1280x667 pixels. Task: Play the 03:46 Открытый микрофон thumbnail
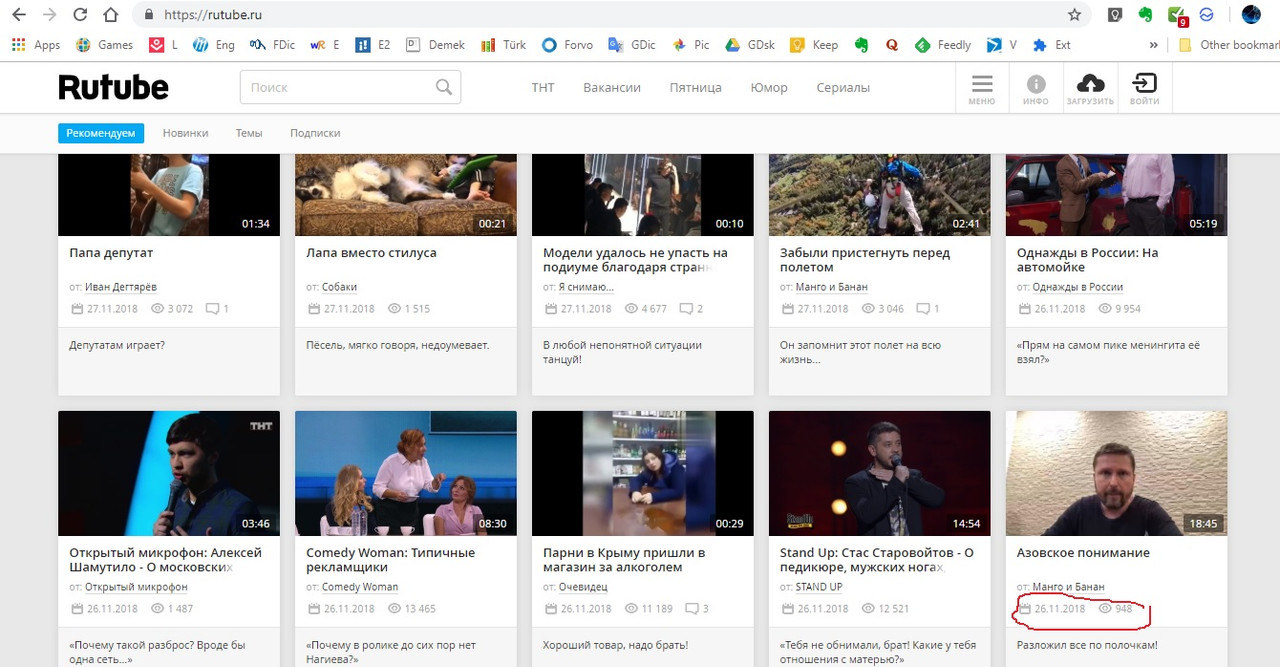tap(169, 473)
